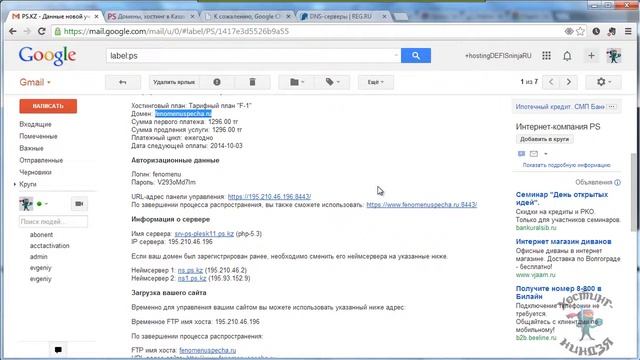Start a video call camera icon

pos(79,204)
